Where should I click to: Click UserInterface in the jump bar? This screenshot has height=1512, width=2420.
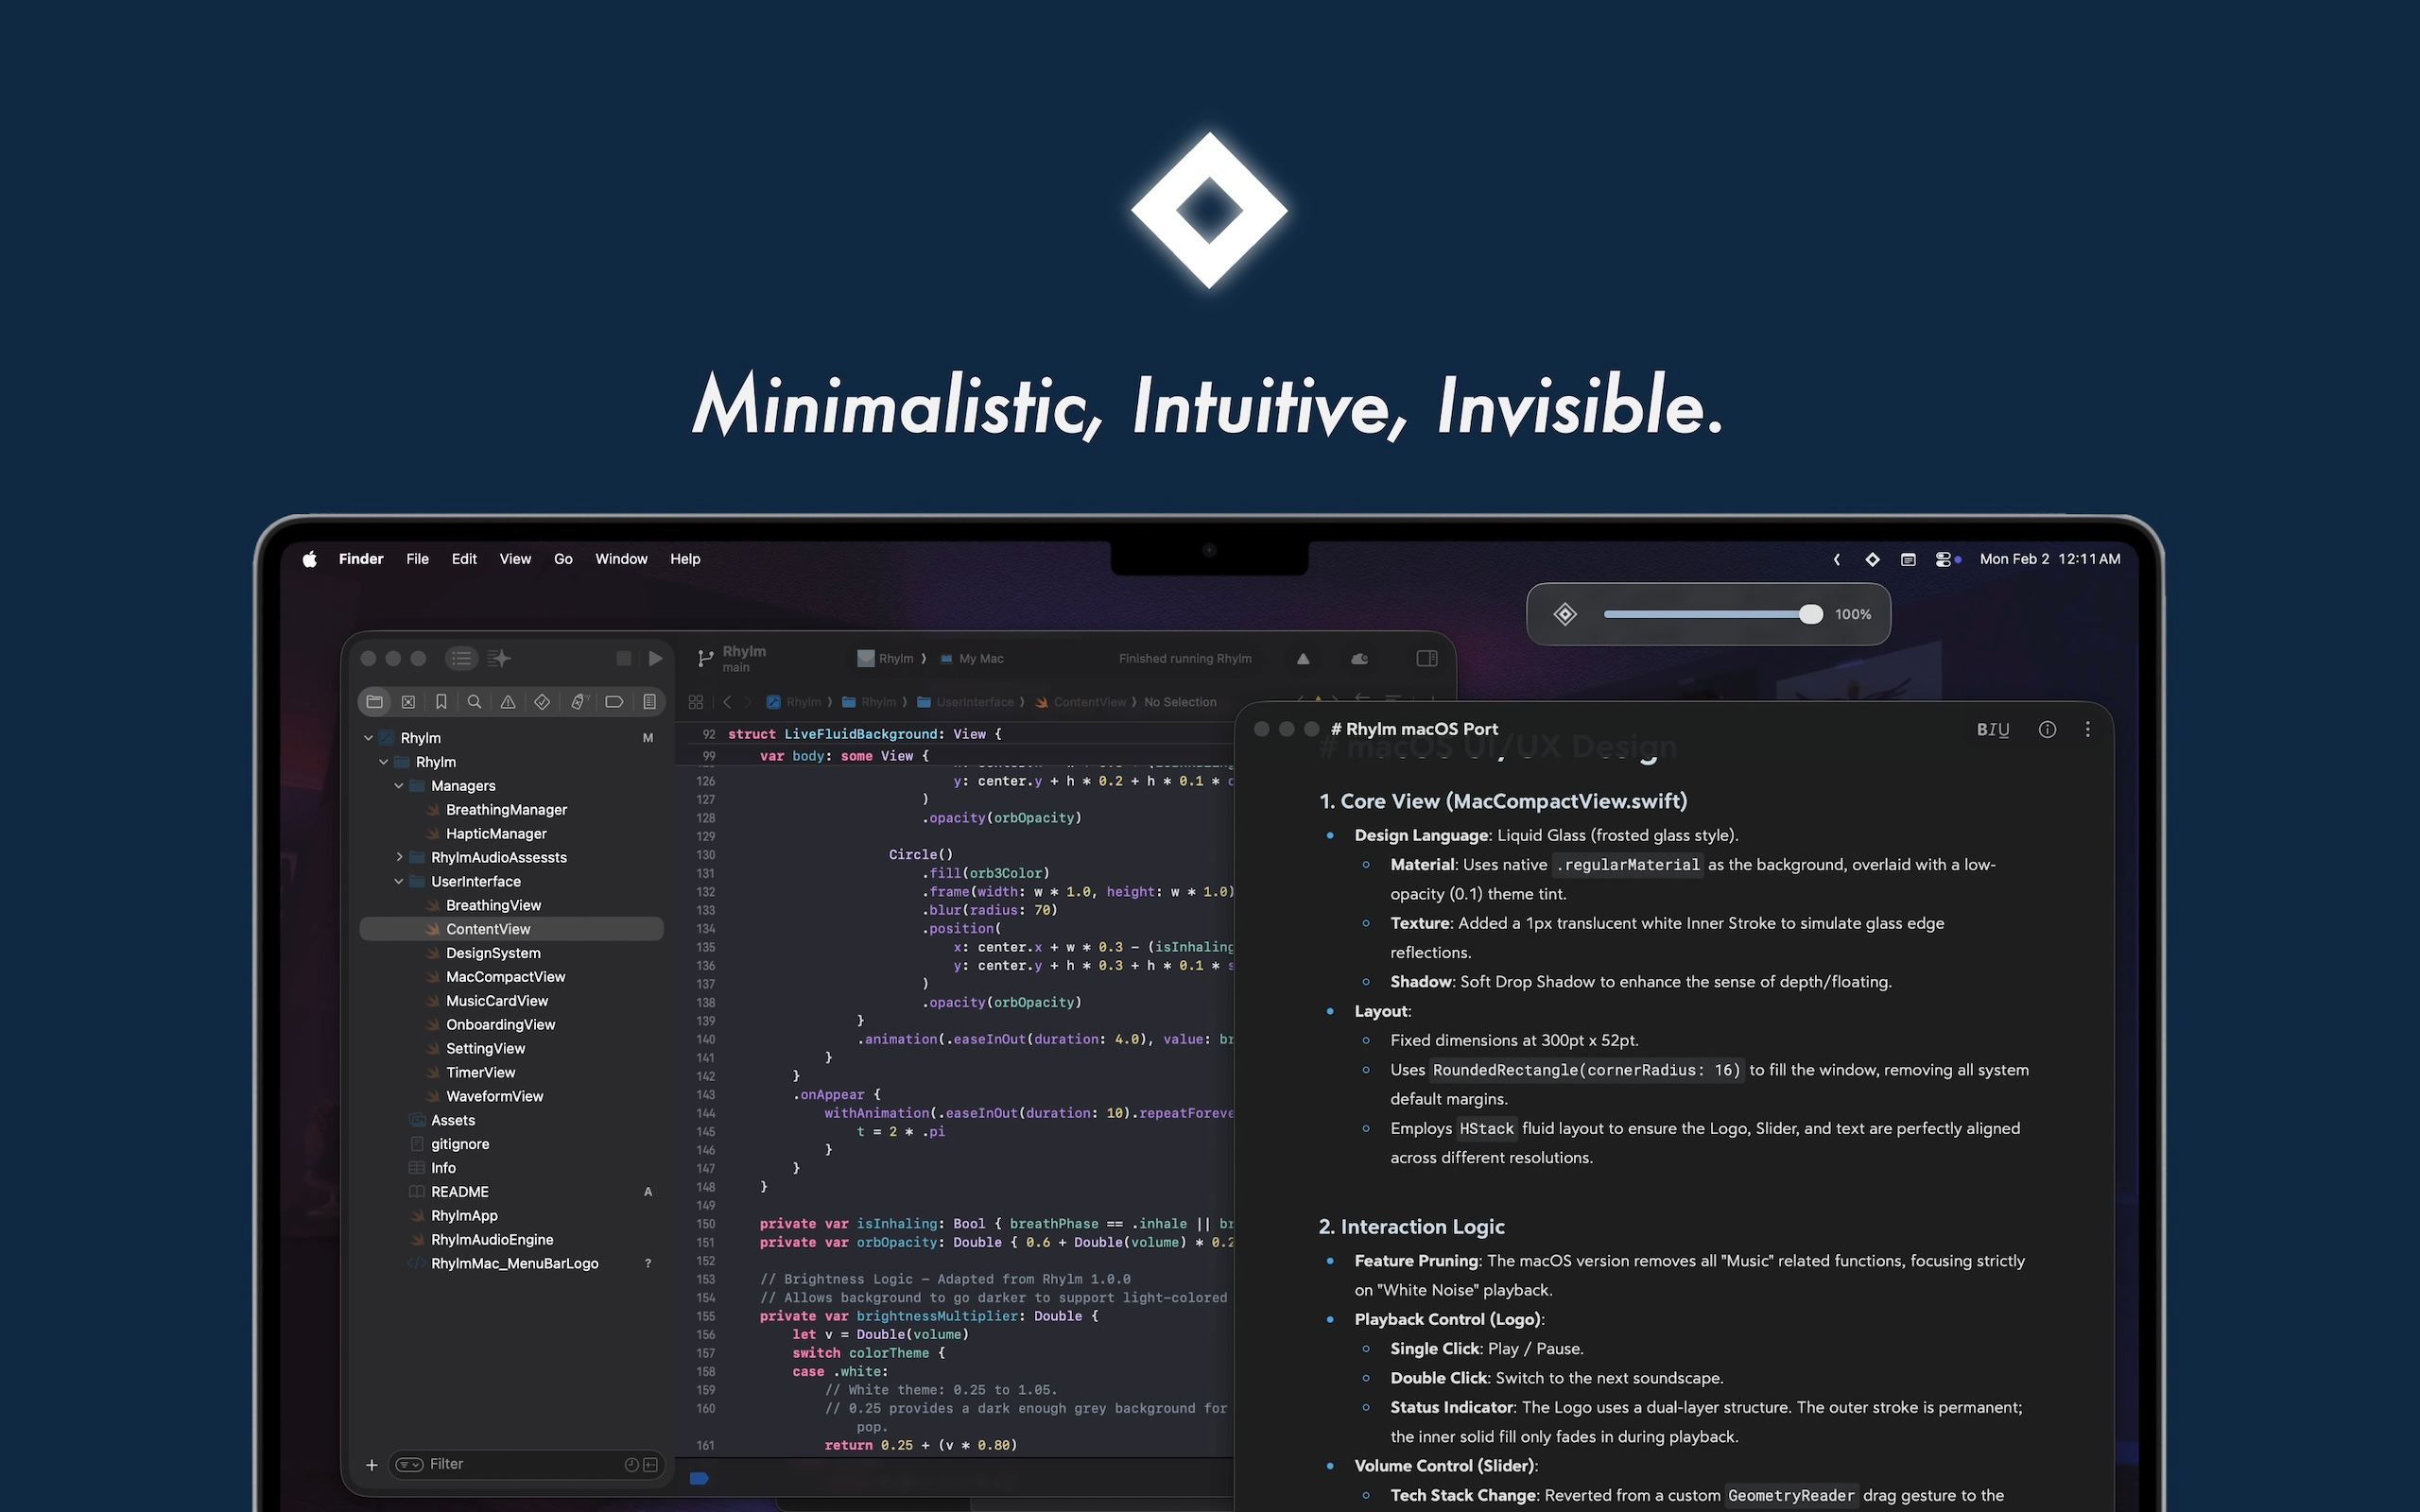pos(965,702)
